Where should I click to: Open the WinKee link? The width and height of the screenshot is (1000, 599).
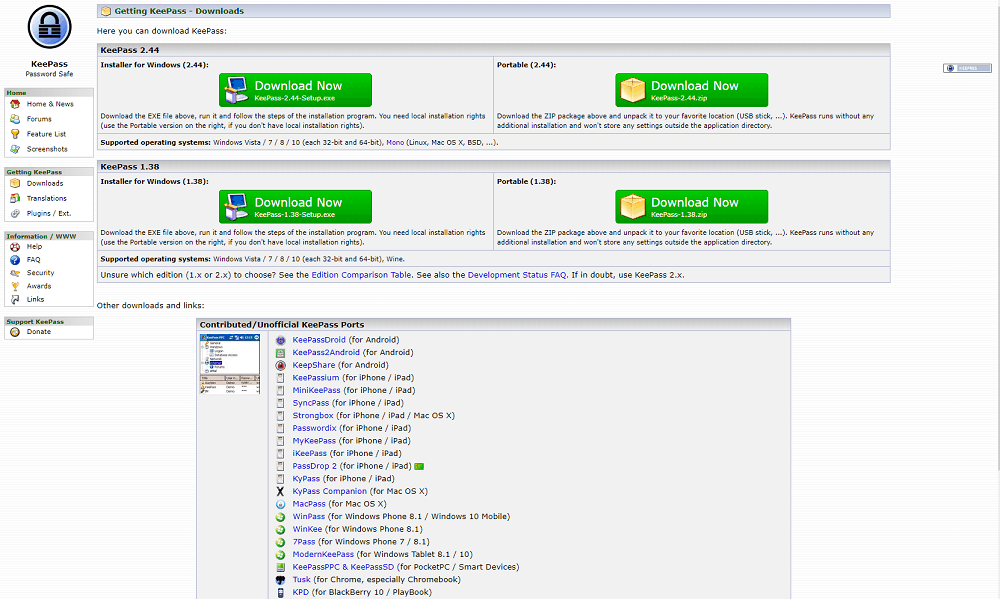tap(307, 529)
